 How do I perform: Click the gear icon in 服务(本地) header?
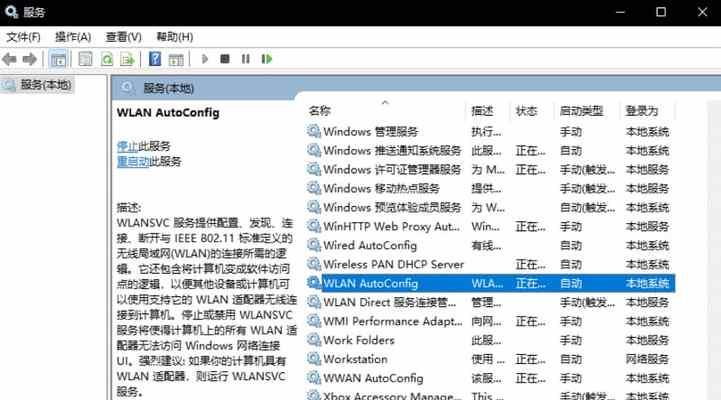pyautogui.click(x=127, y=88)
